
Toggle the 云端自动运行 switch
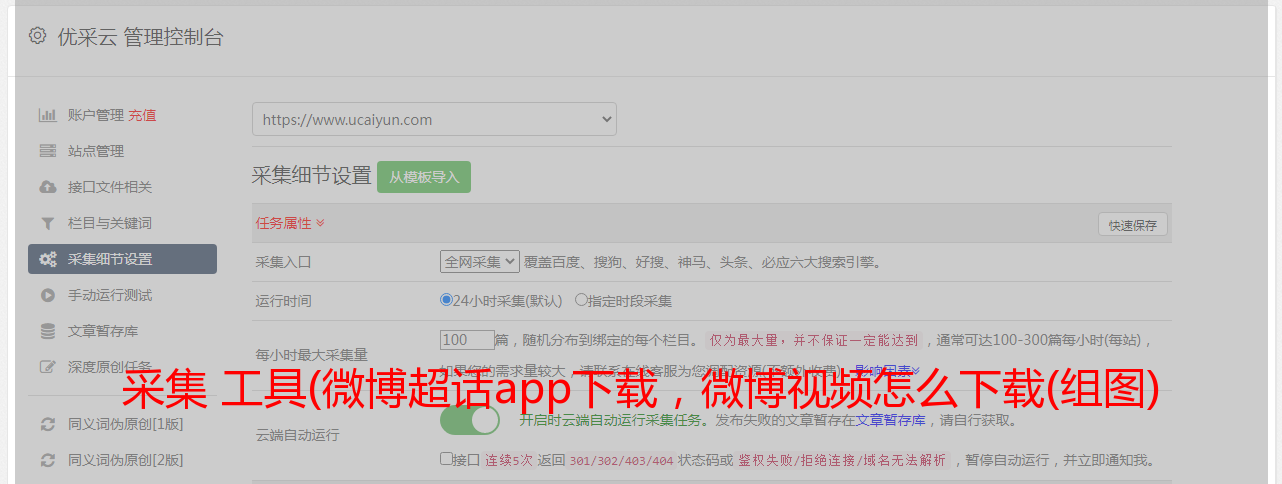[470, 420]
